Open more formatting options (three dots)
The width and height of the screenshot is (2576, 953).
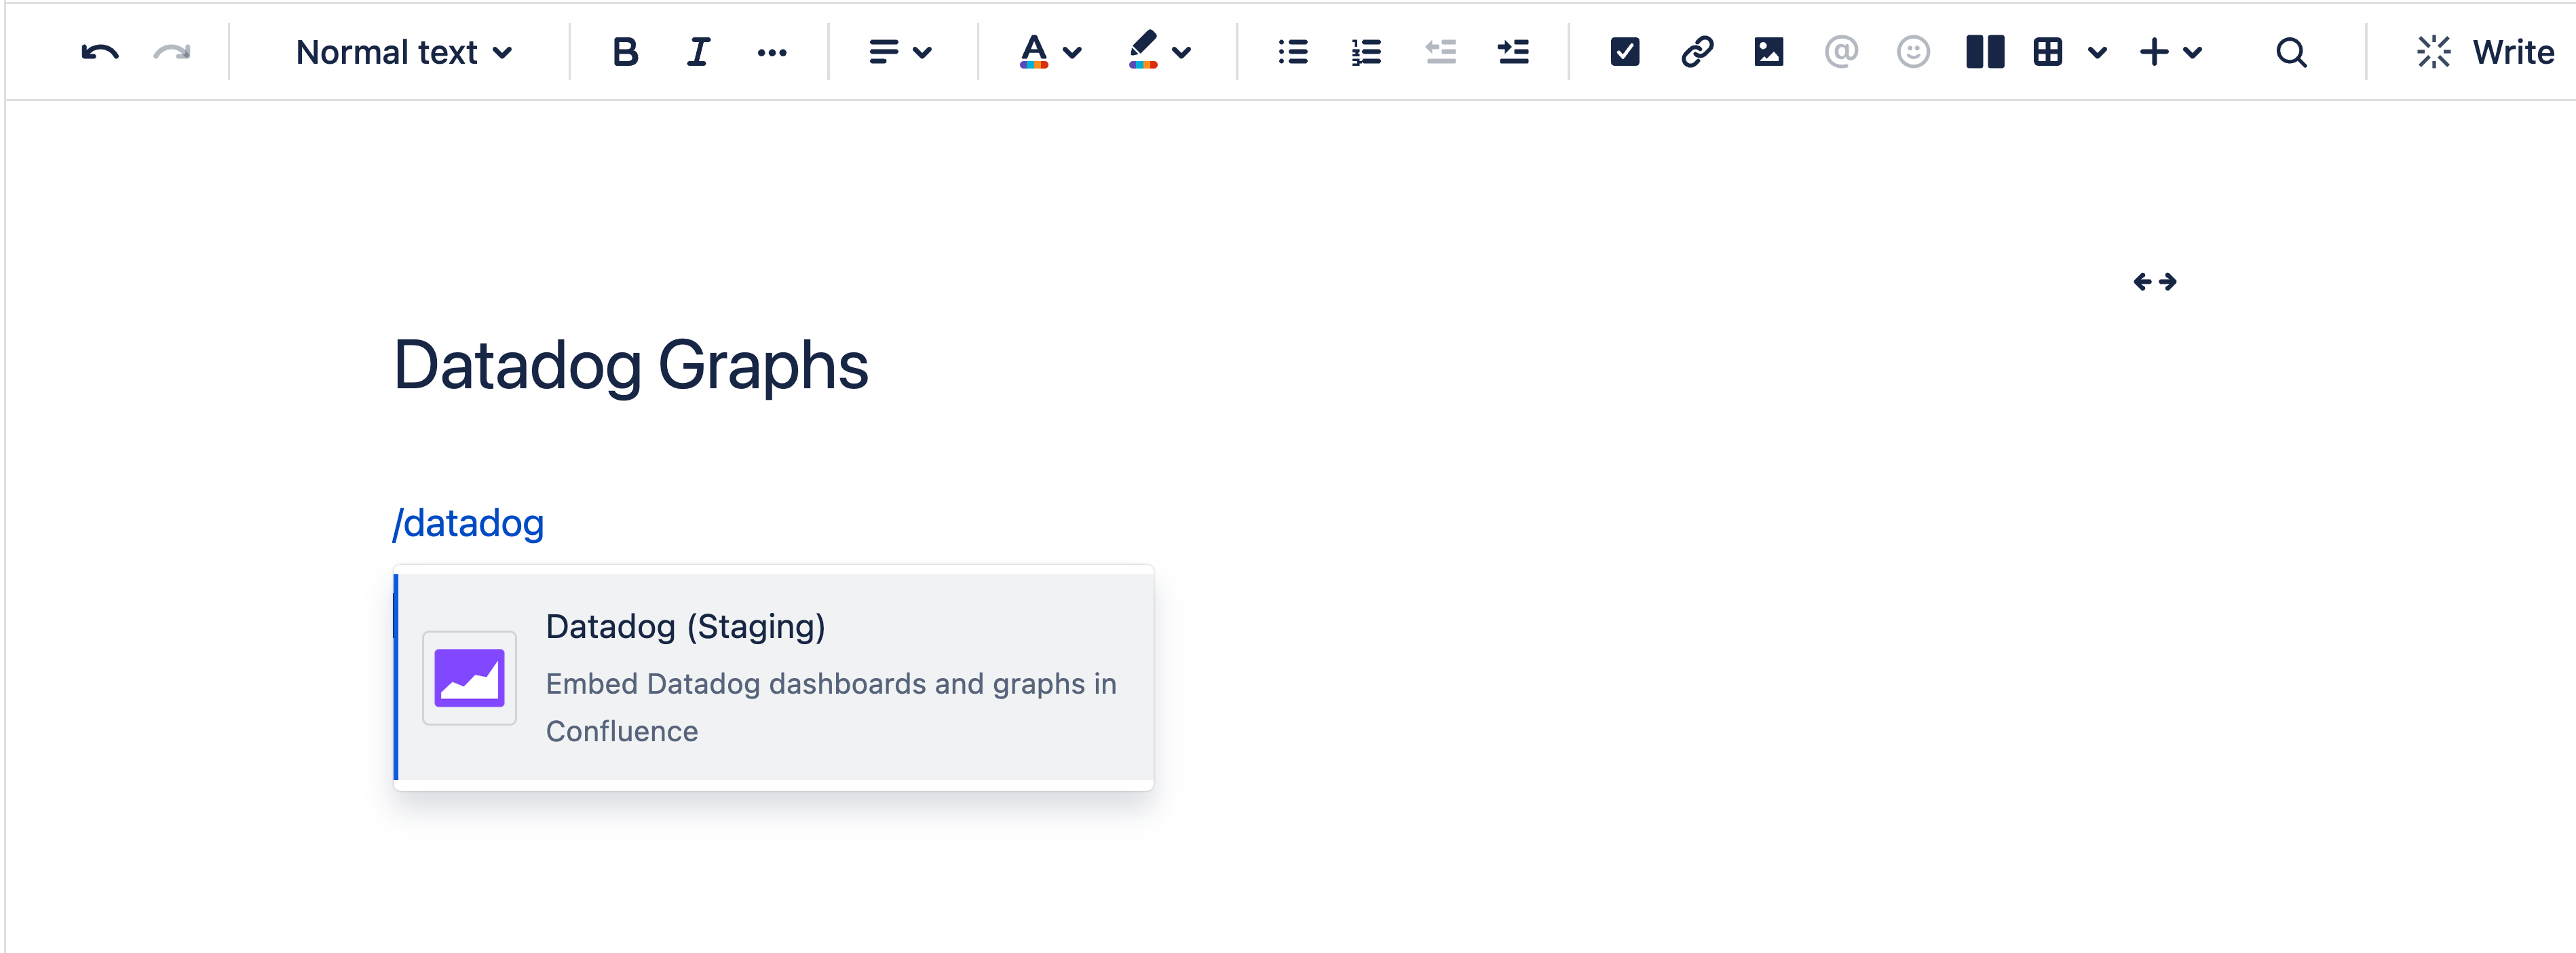coord(771,53)
